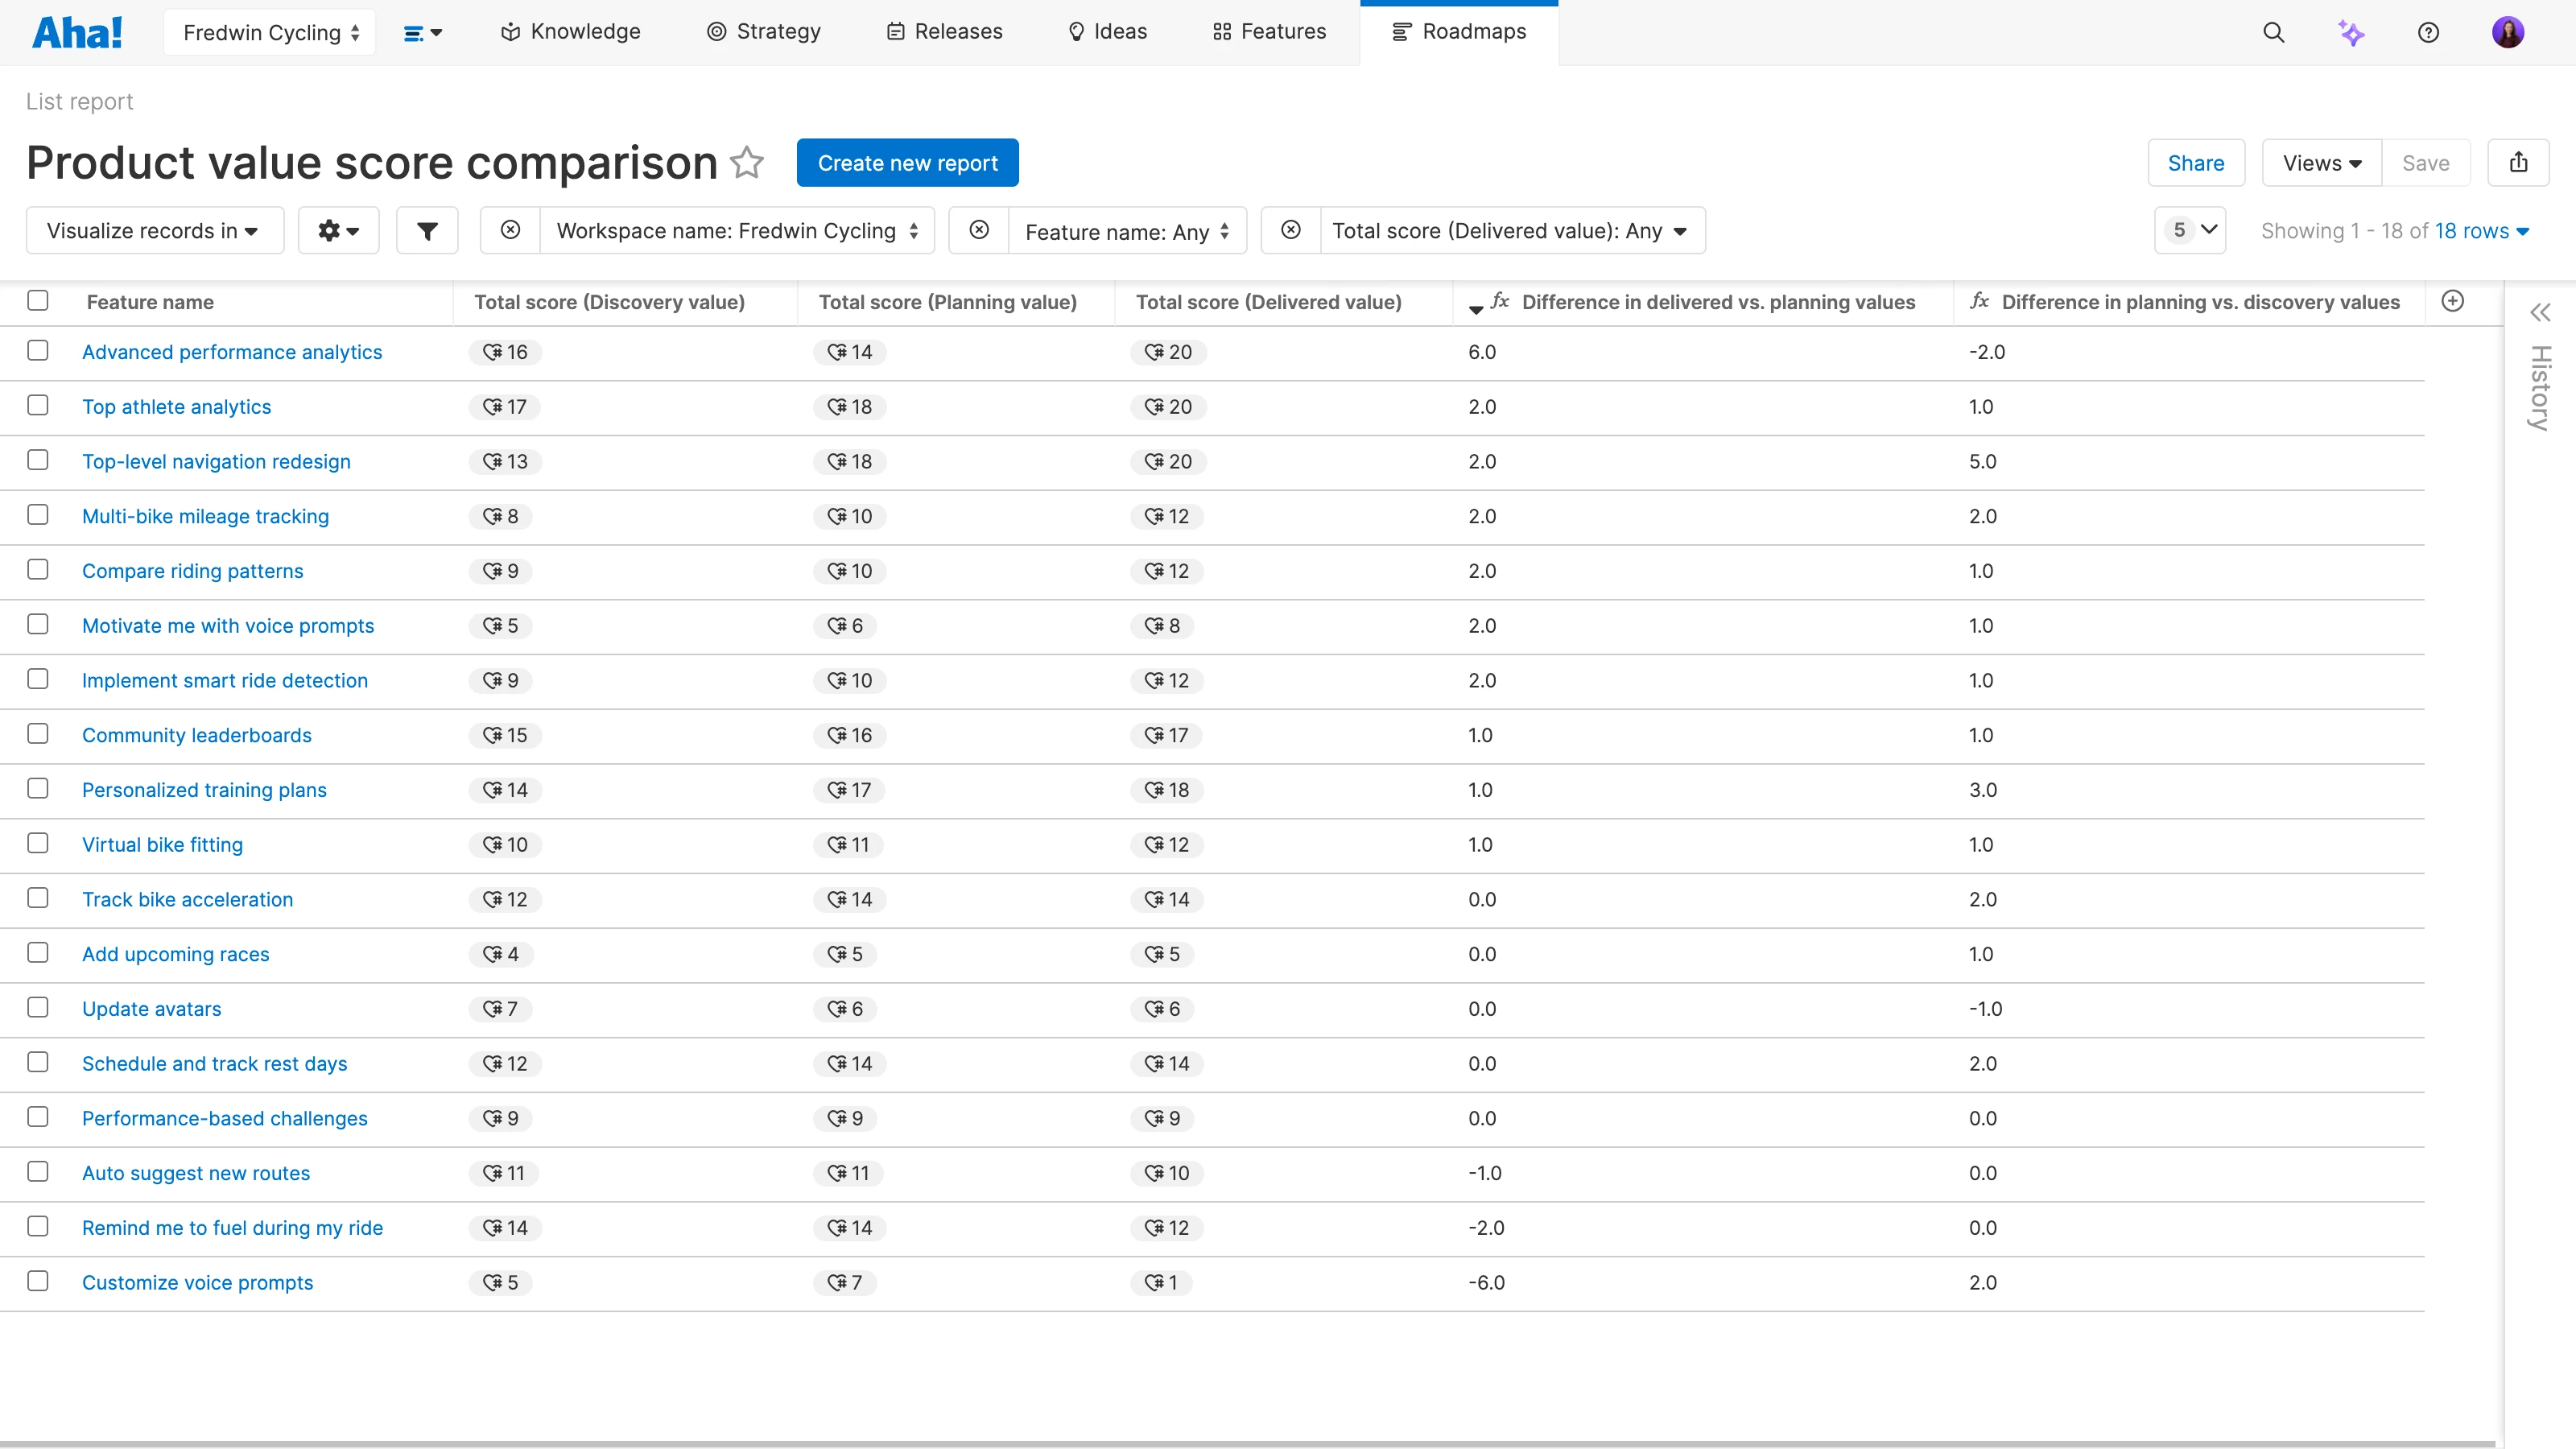Expand the History panel with the double chevron
The height and width of the screenshot is (1449, 2576).
(x=2540, y=313)
